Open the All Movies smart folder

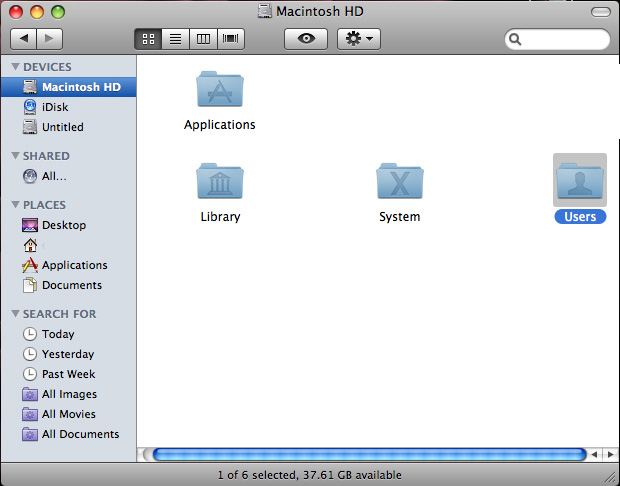coord(68,414)
